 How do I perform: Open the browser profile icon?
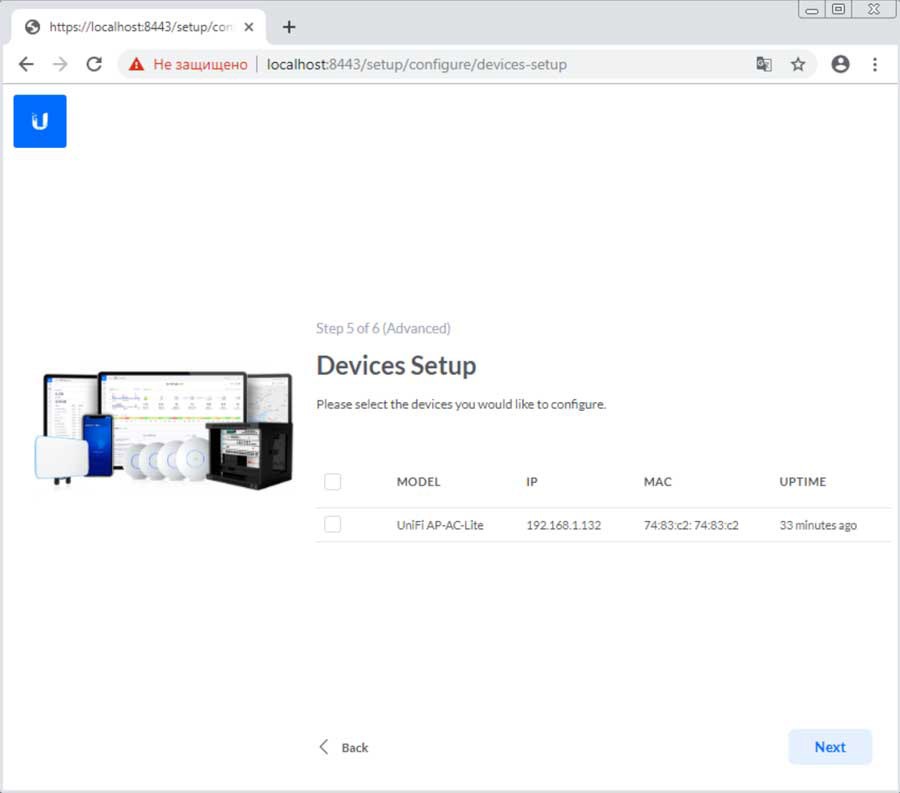(x=840, y=64)
